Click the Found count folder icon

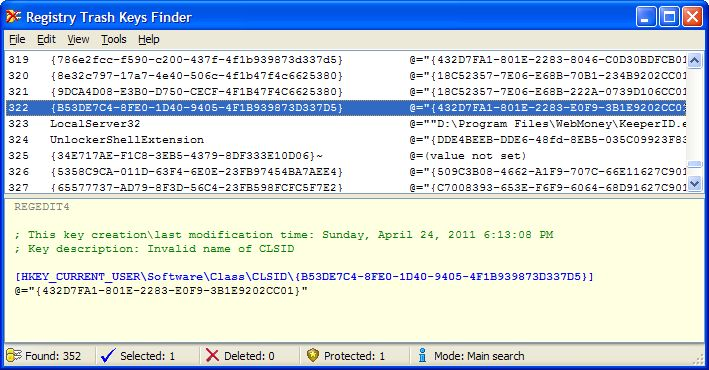[x=14, y=356]
